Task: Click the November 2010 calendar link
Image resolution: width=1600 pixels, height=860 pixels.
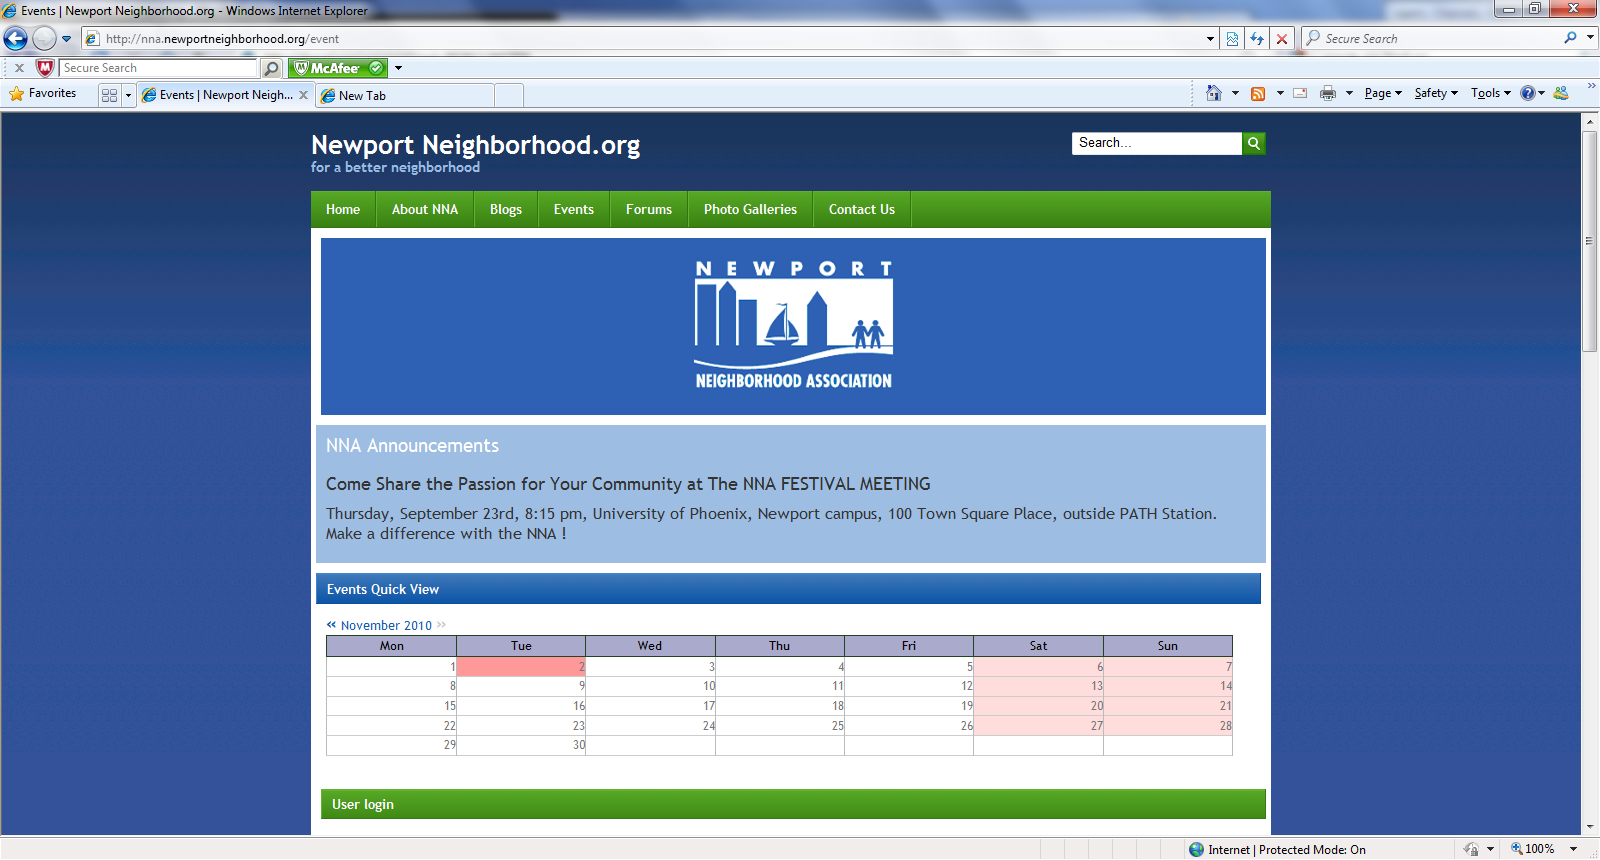Action: coord(386,626)
